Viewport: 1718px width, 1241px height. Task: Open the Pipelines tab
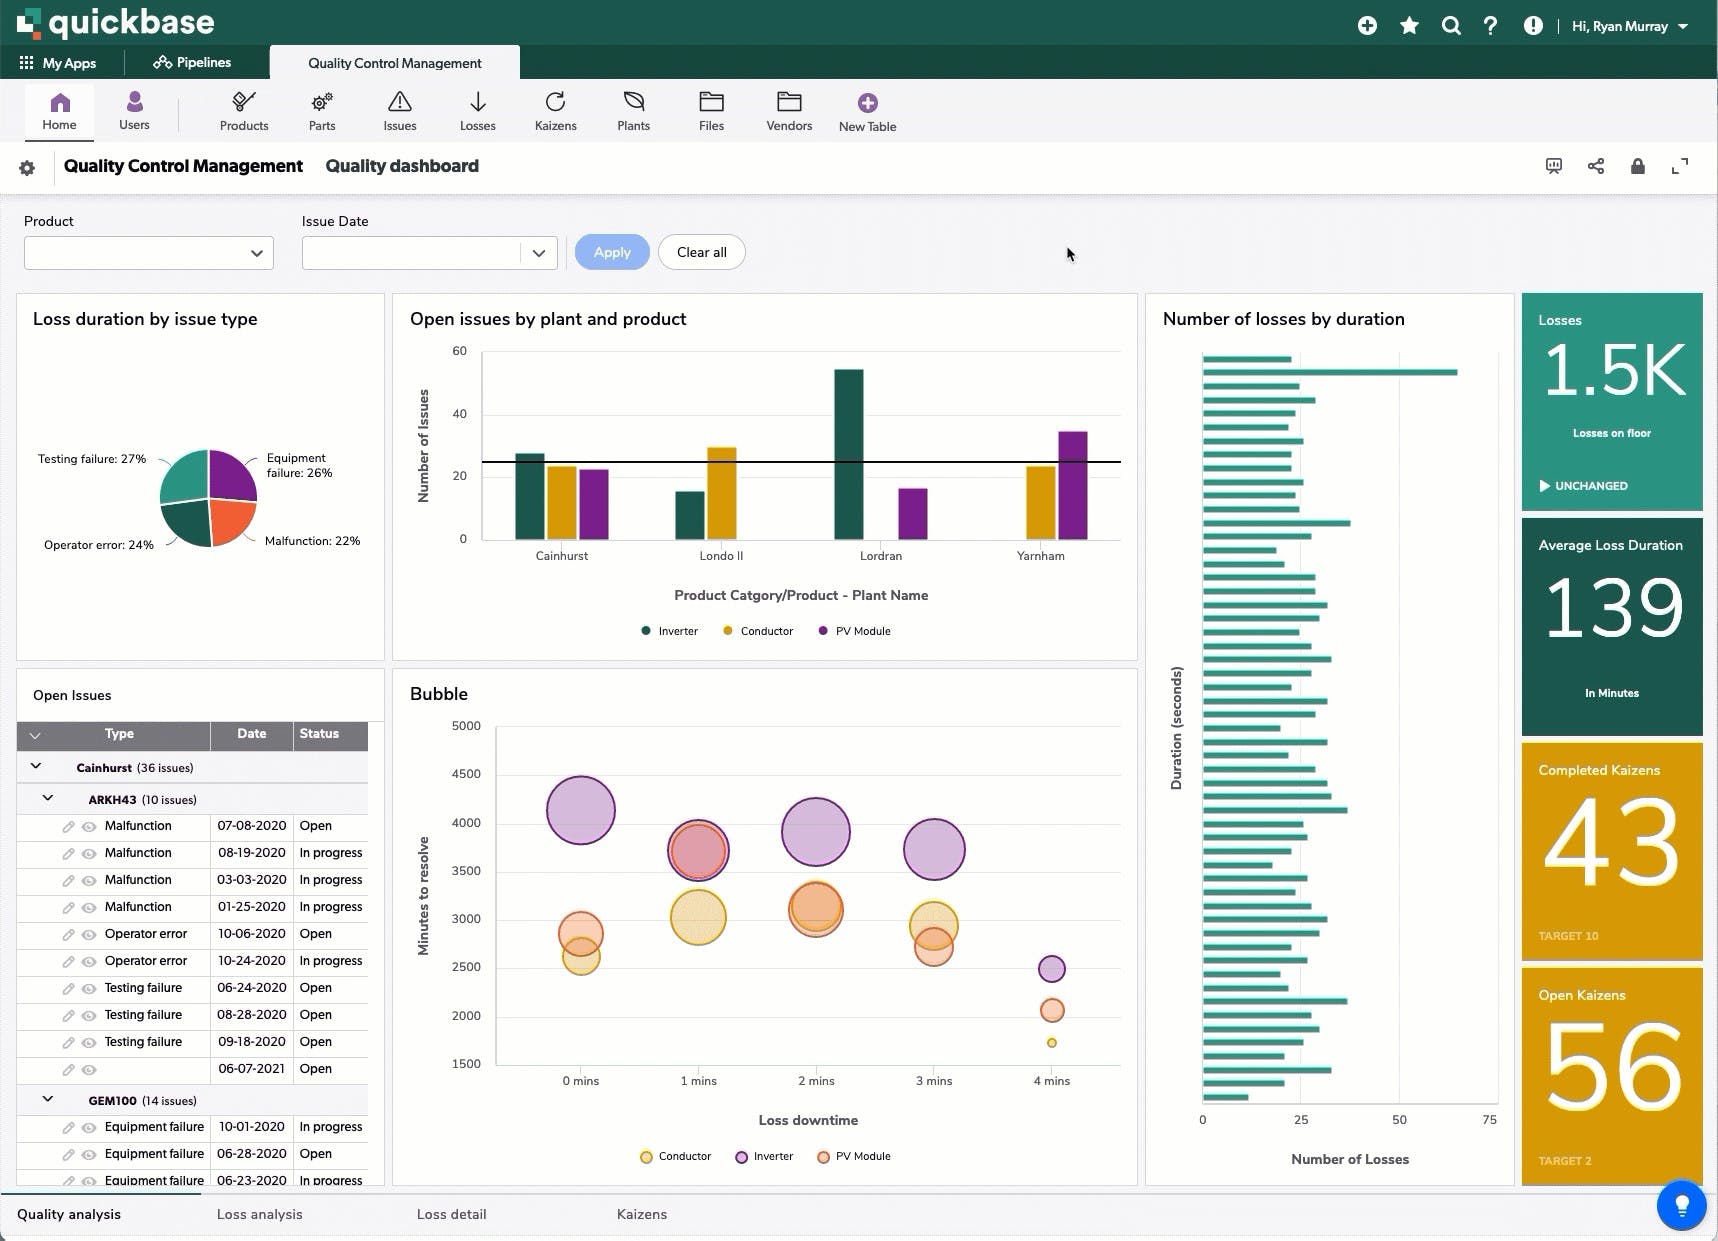[x=192, y=62]
